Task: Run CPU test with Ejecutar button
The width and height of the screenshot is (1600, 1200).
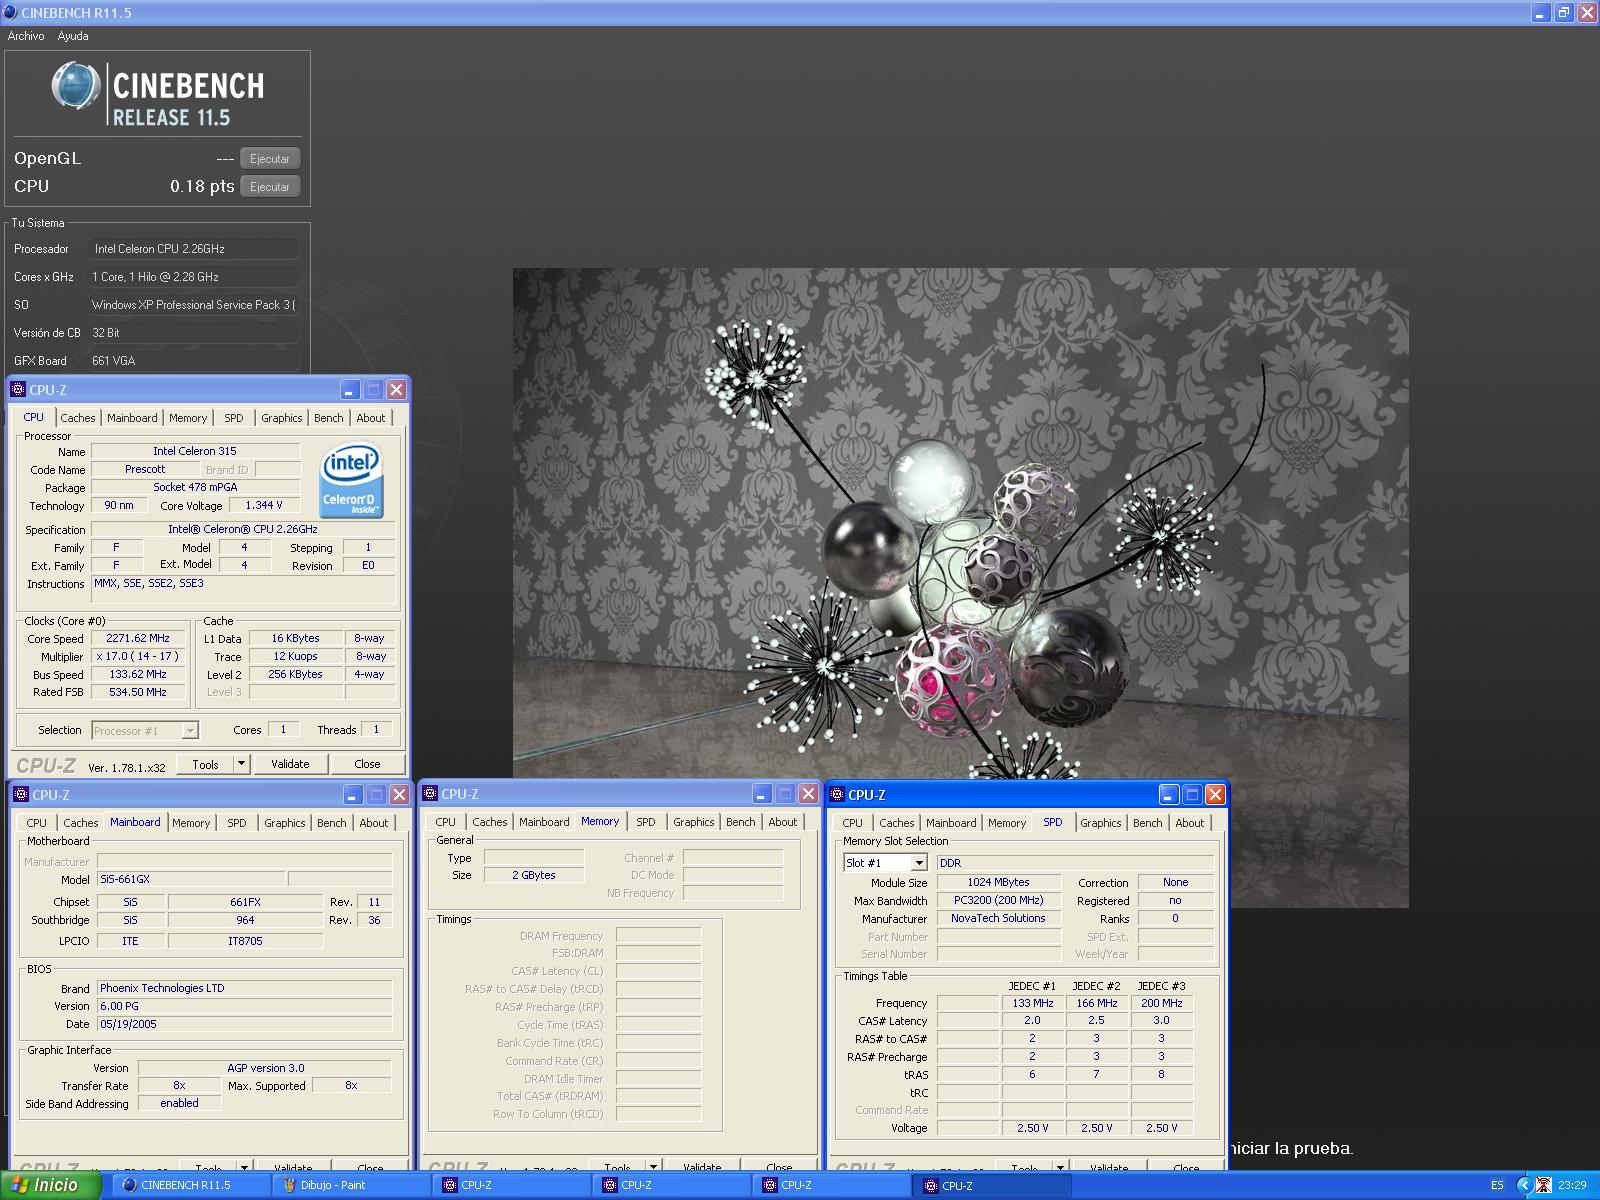Action: point(270,187)
